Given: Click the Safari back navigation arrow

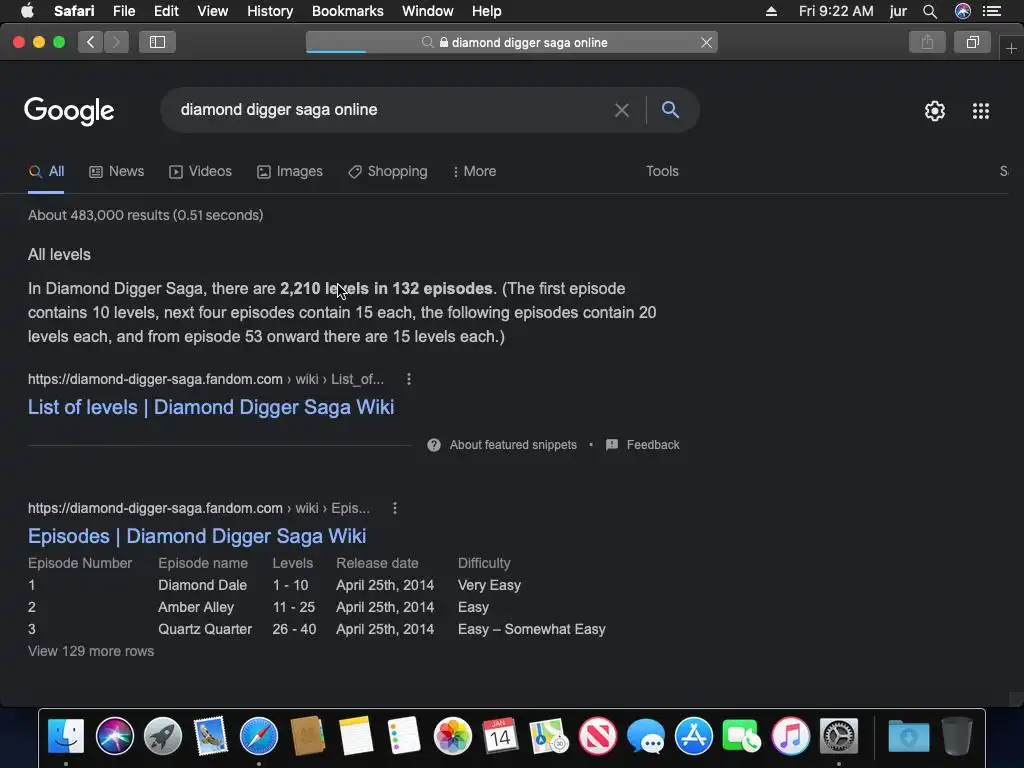Looking at the screenshot, I should [x=91, y=42].
